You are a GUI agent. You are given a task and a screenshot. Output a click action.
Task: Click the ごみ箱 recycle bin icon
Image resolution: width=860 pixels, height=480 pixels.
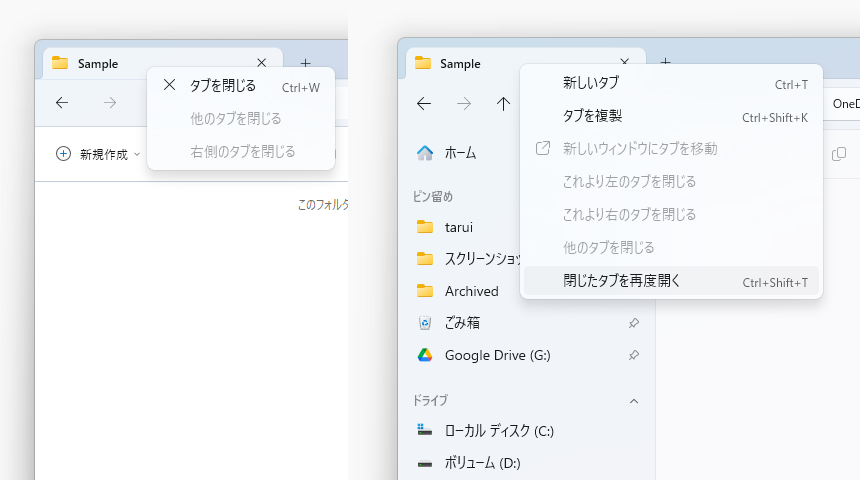[425, 323]
